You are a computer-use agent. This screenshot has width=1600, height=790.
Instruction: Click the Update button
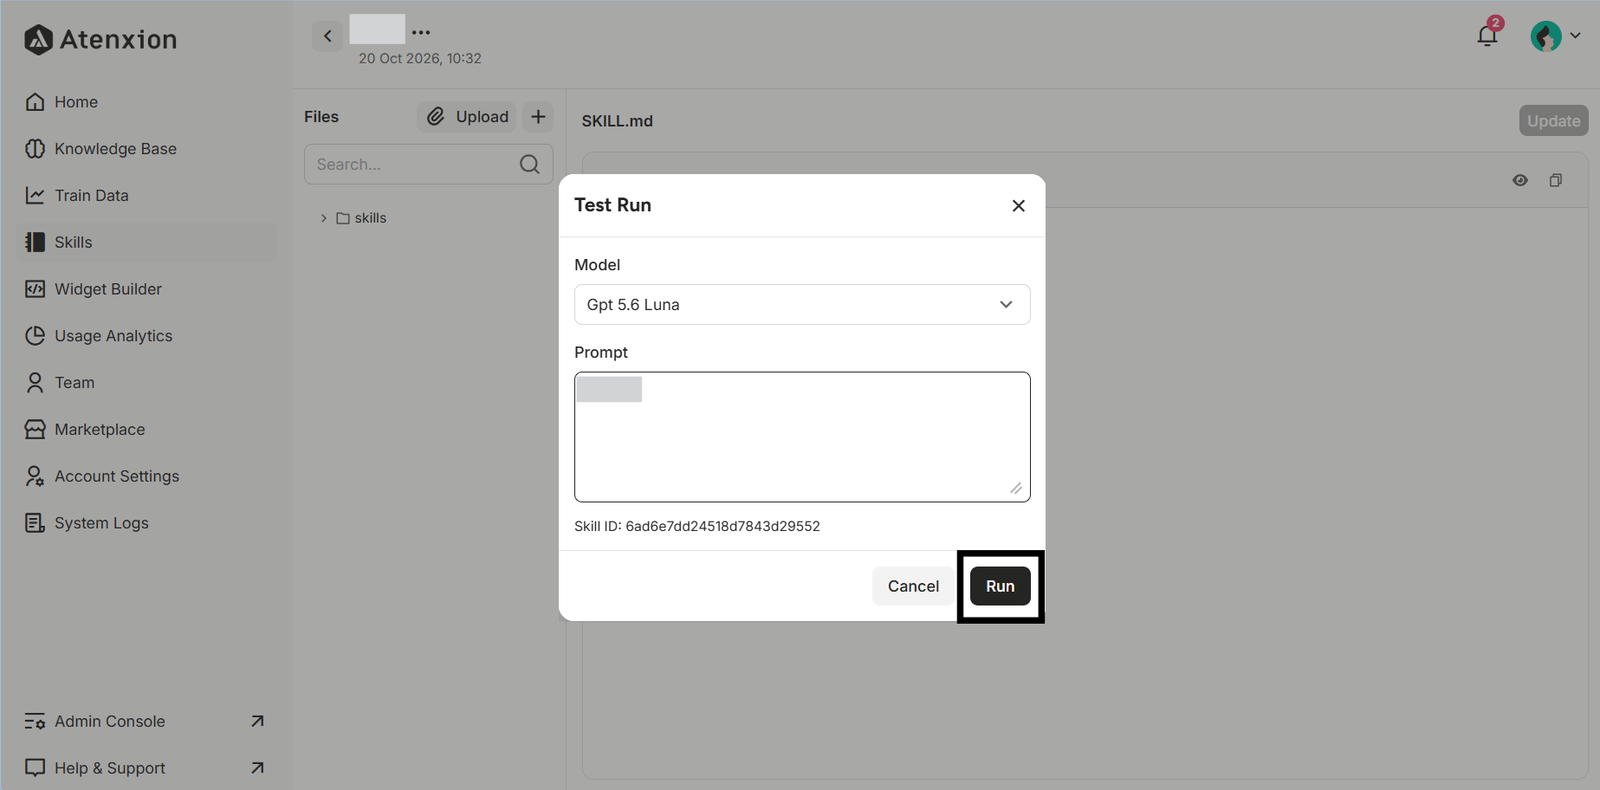1553,121
